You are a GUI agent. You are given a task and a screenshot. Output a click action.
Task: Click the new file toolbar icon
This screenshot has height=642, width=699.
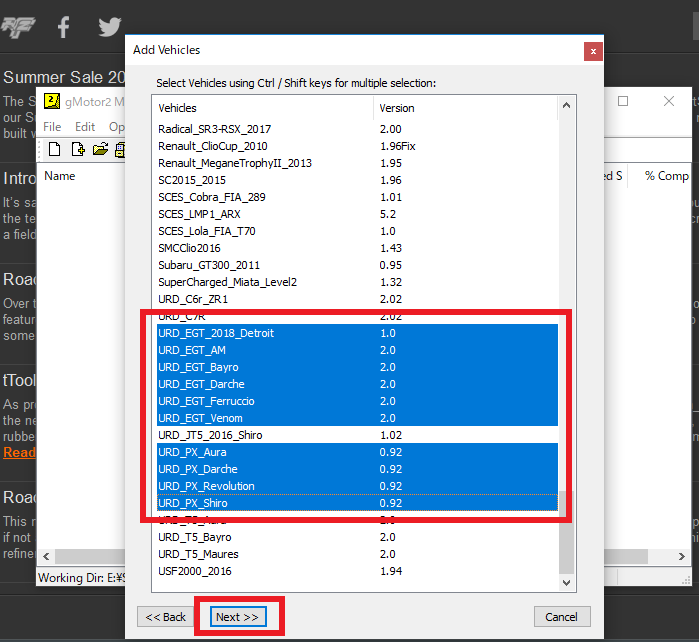(x=55, y=150)
